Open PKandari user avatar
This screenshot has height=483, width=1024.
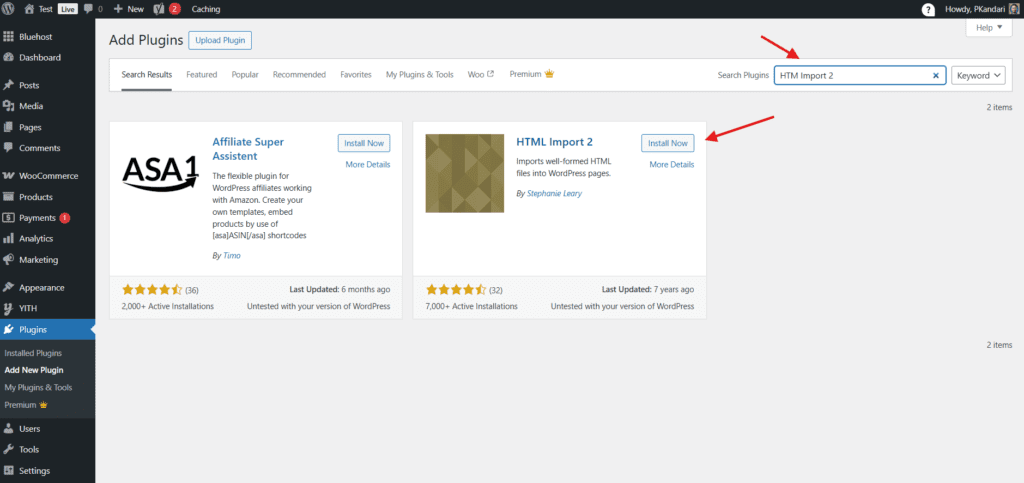point(1013,9)
